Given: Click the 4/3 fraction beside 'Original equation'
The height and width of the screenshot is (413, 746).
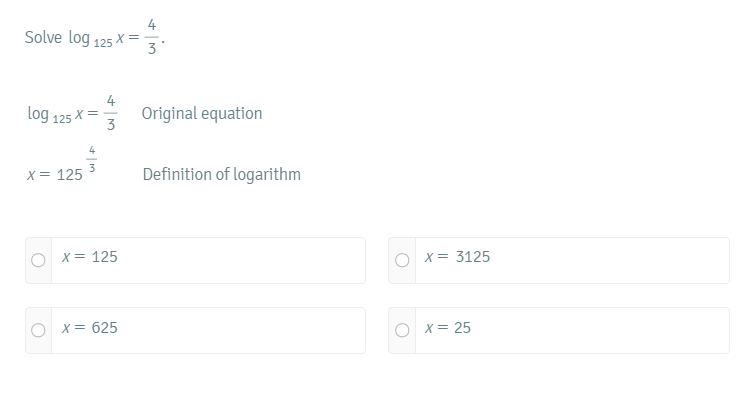Looking at the screenshot, I should [x=111, y=113].
